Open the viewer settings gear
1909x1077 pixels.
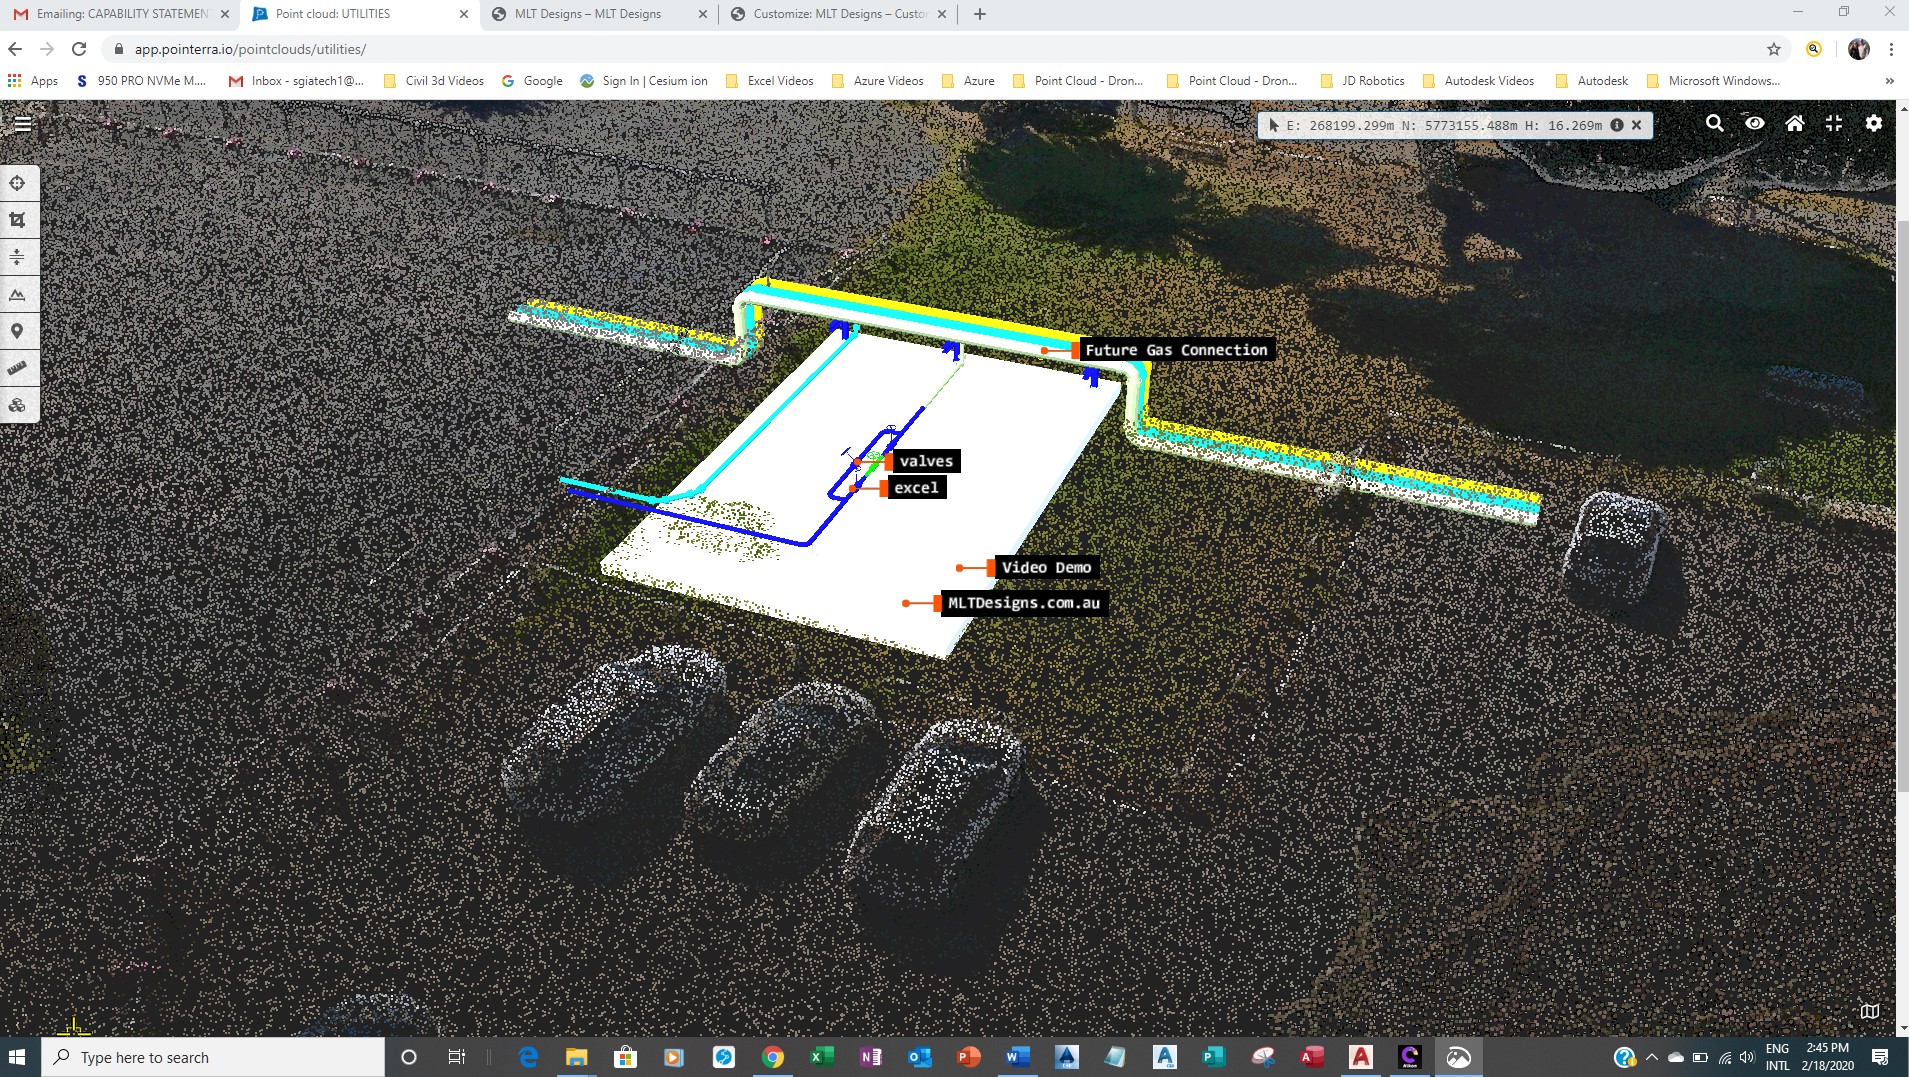click(x=1874, y=123)
